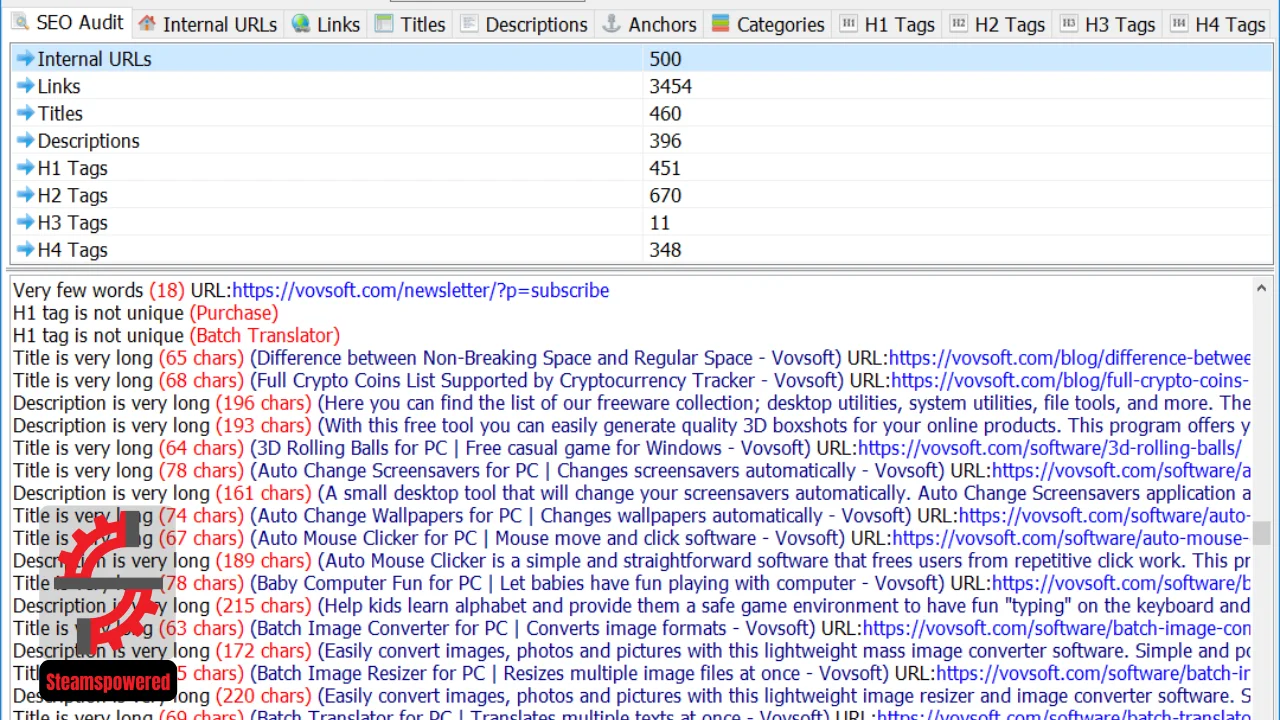Click the arrow icon beside Links row
Viewport: 1280px width, 720px height.
(x=25, y=86)
